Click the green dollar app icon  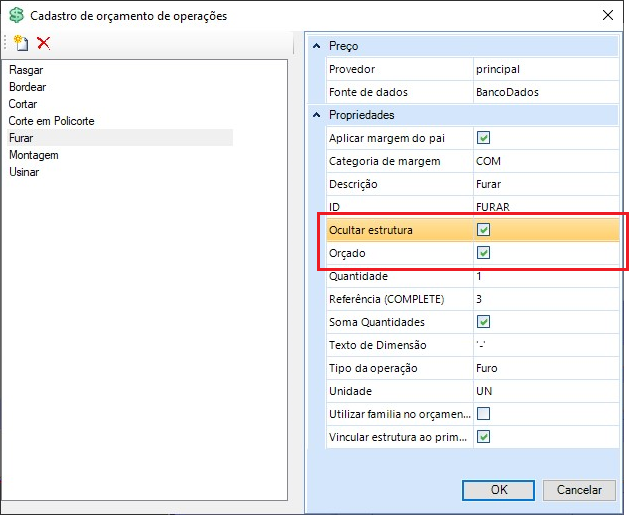click(17, 16)
